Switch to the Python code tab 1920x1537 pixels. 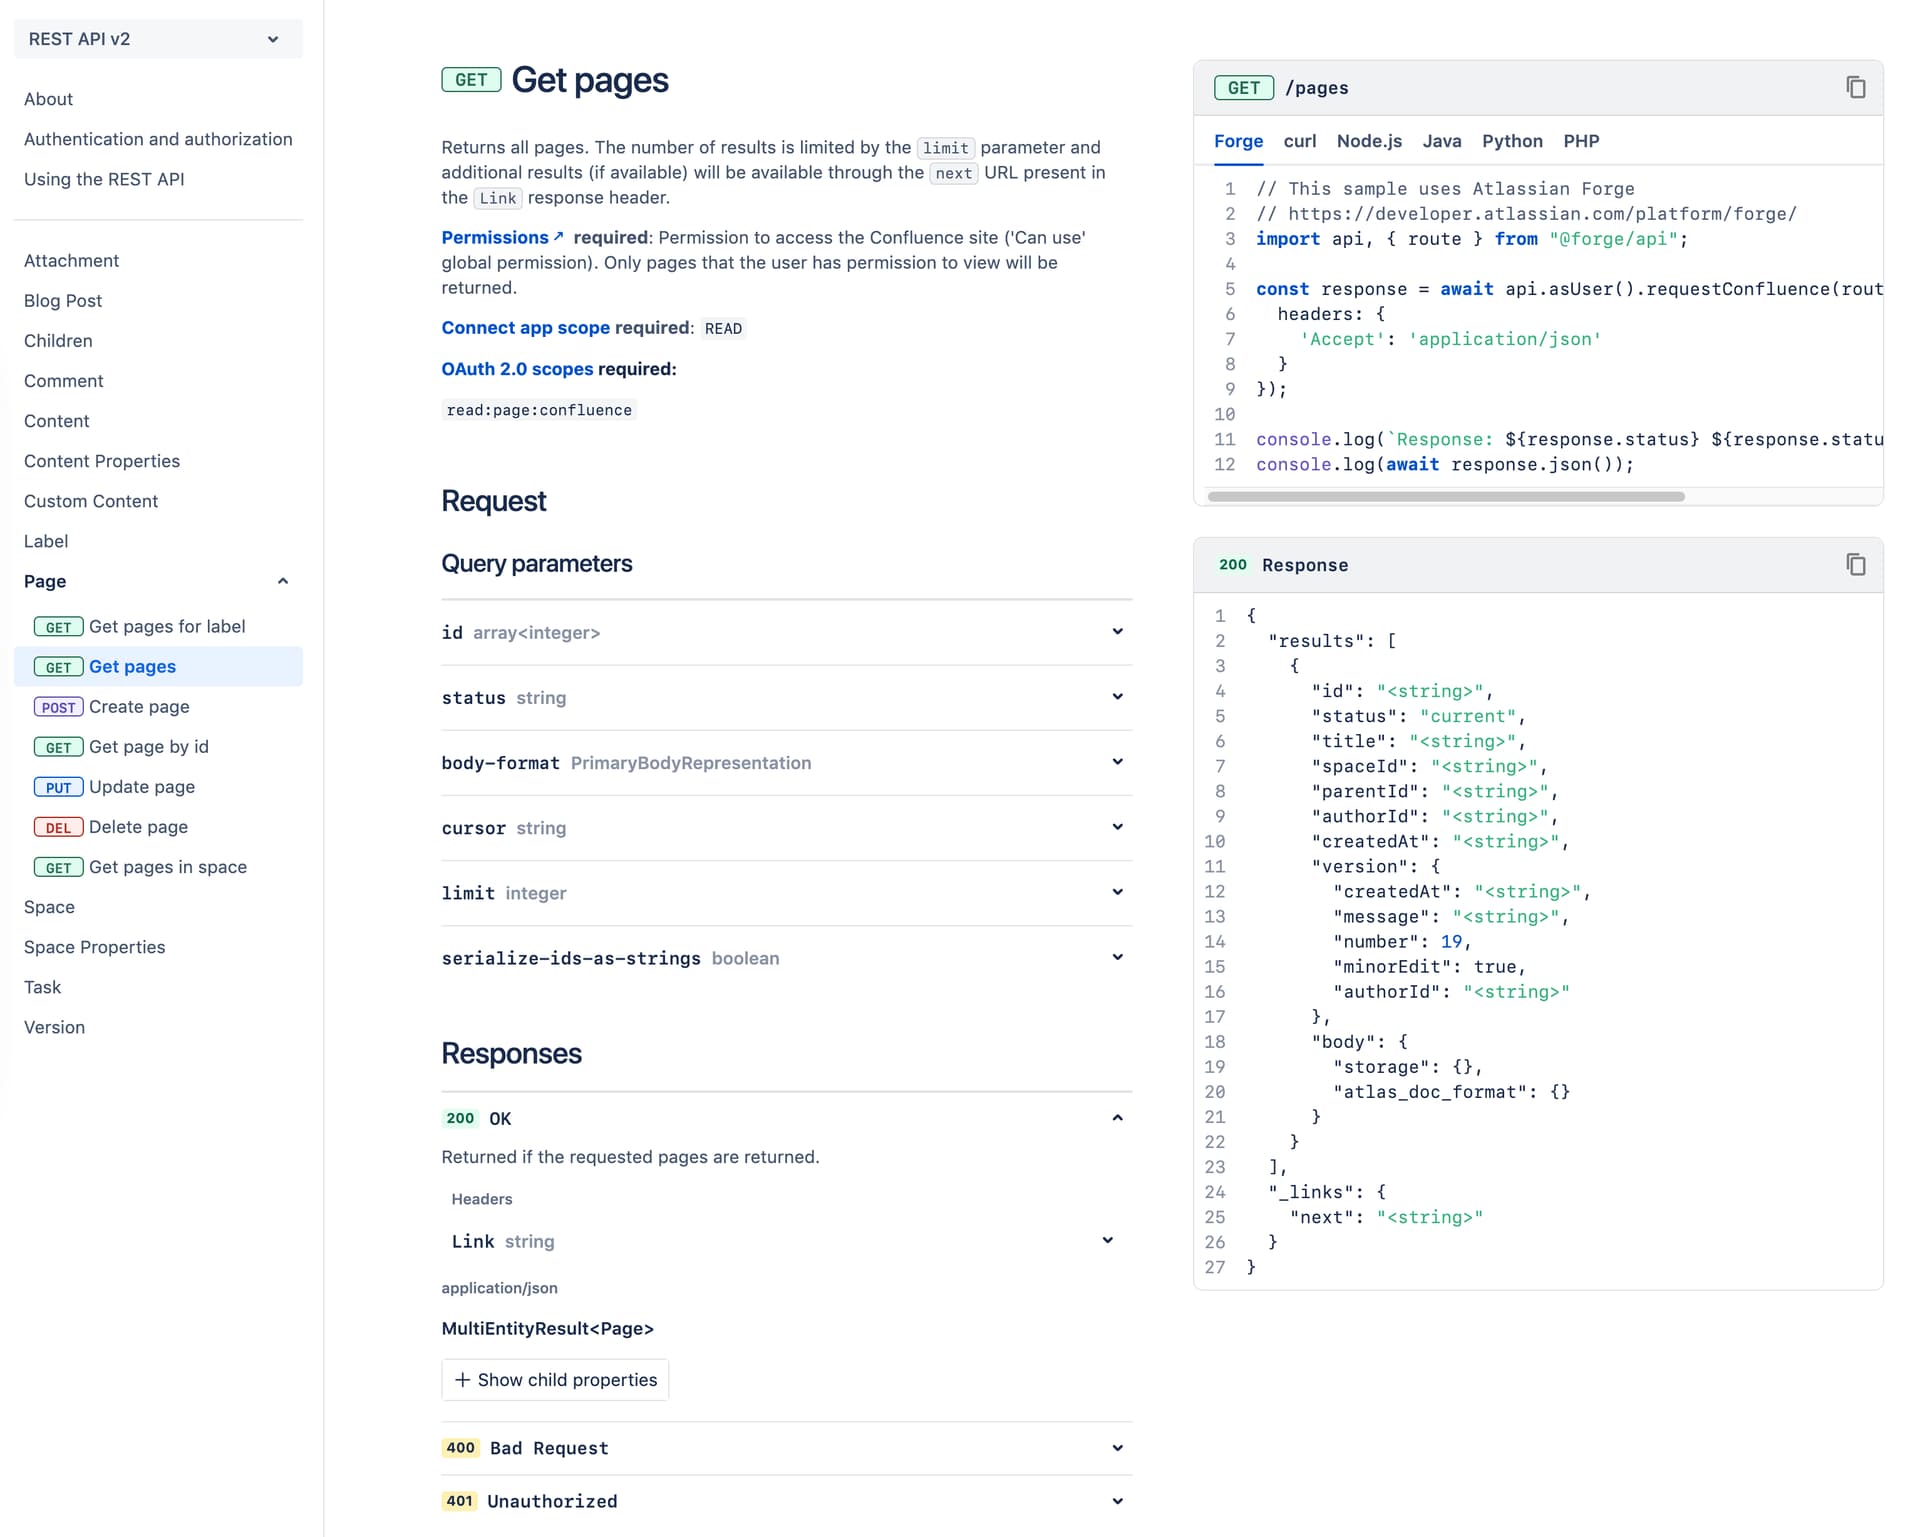[x=1511, y=141]
